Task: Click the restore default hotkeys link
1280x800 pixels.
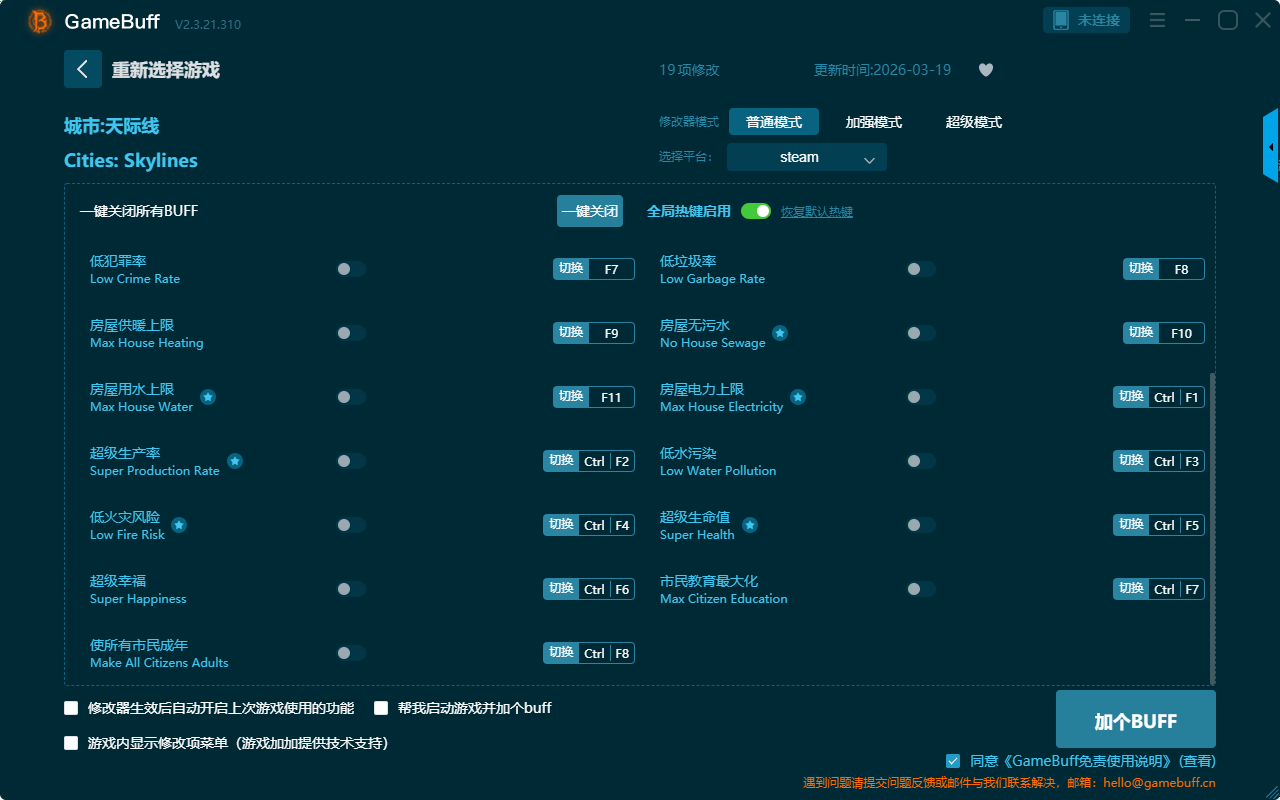Action: 816,212
